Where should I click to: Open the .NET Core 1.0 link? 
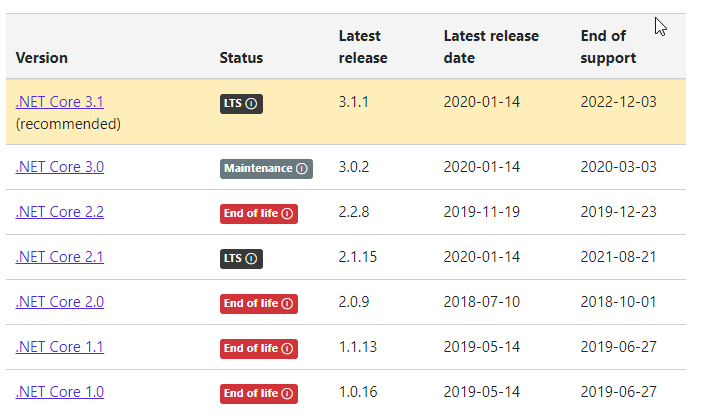tap(60, 392)
